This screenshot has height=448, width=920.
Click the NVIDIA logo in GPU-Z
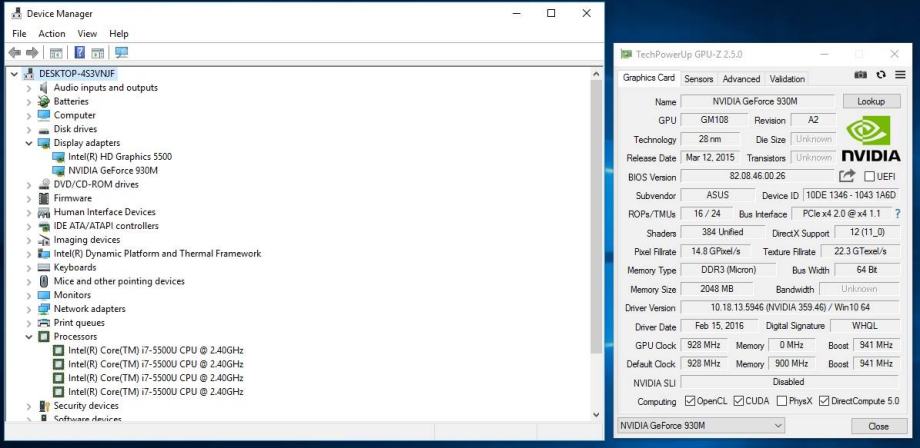coord(871,138)
